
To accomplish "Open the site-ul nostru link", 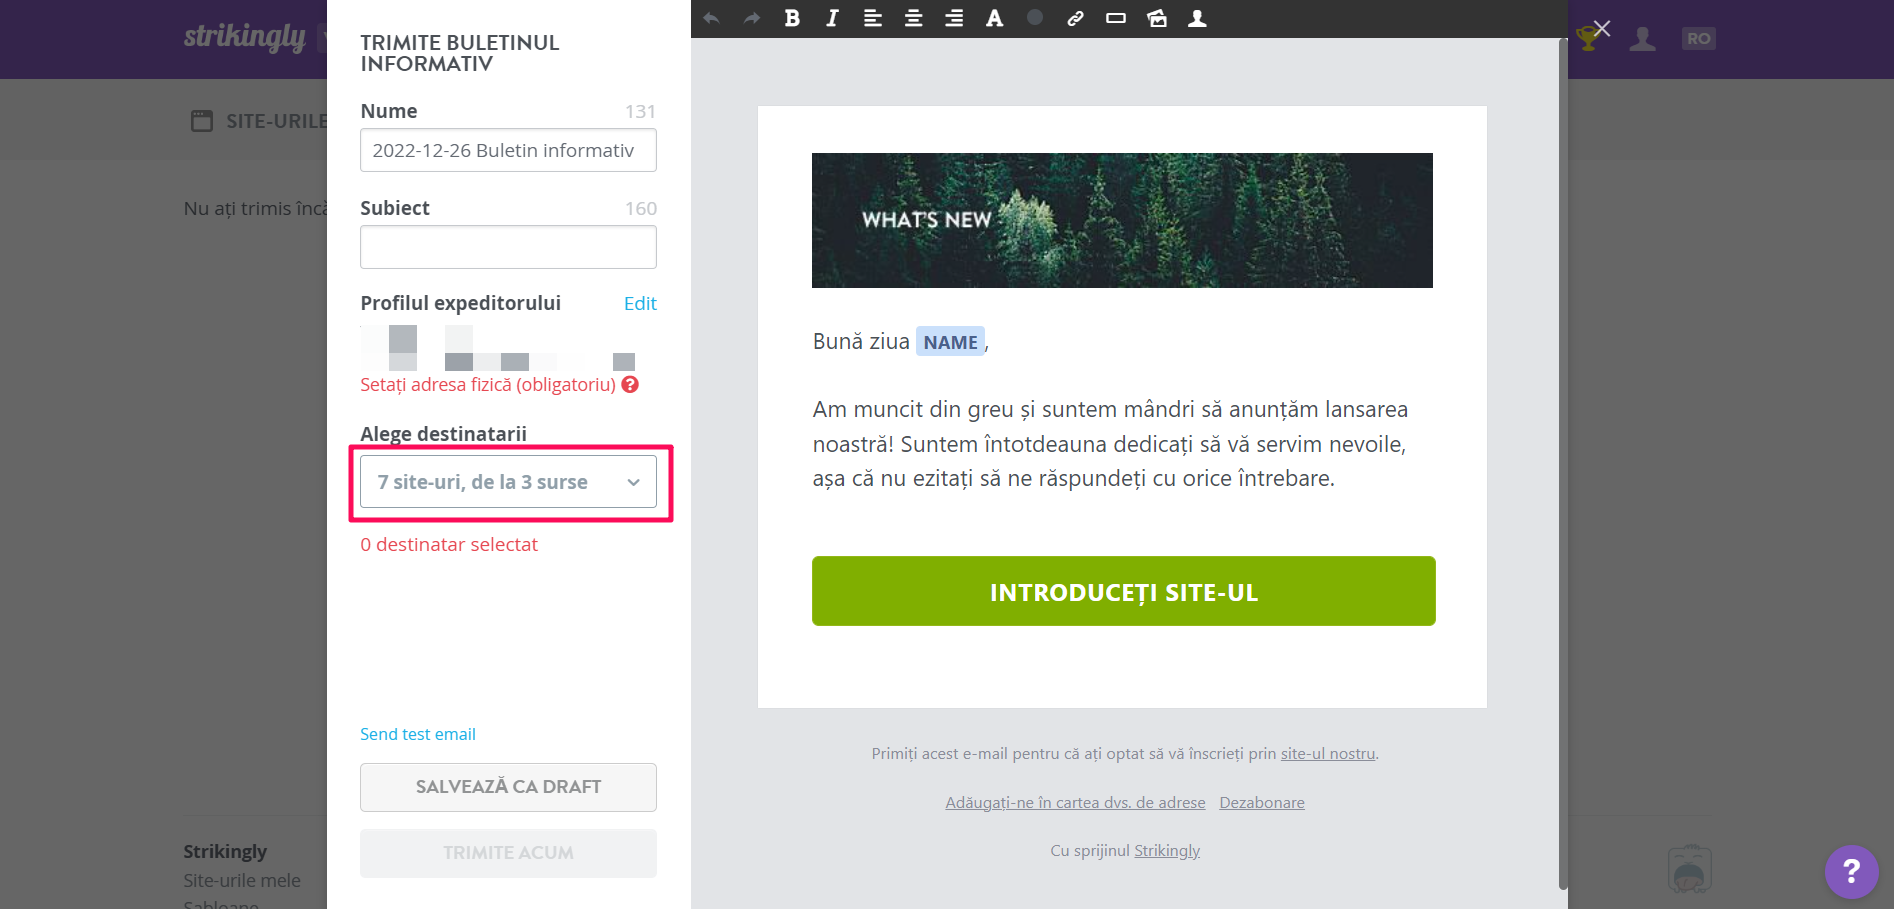I will pyautogui.click(x=1328, y=754).
